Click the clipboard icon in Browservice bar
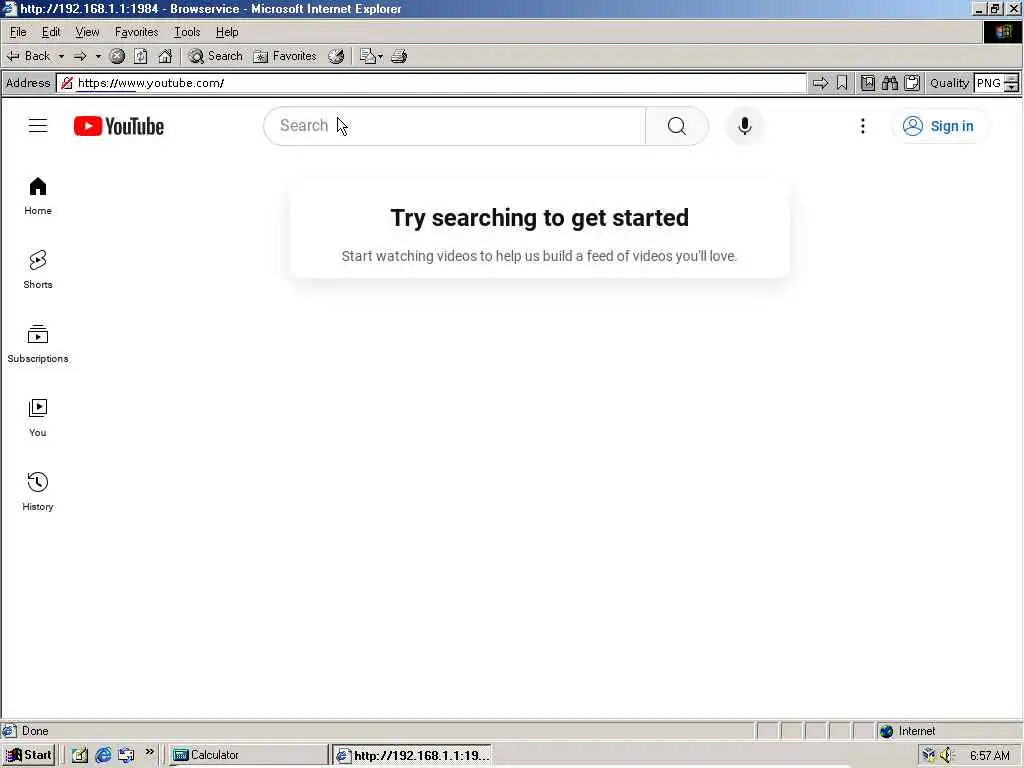Viewport: 1024px width, 768px height. (x=912, y=83)
